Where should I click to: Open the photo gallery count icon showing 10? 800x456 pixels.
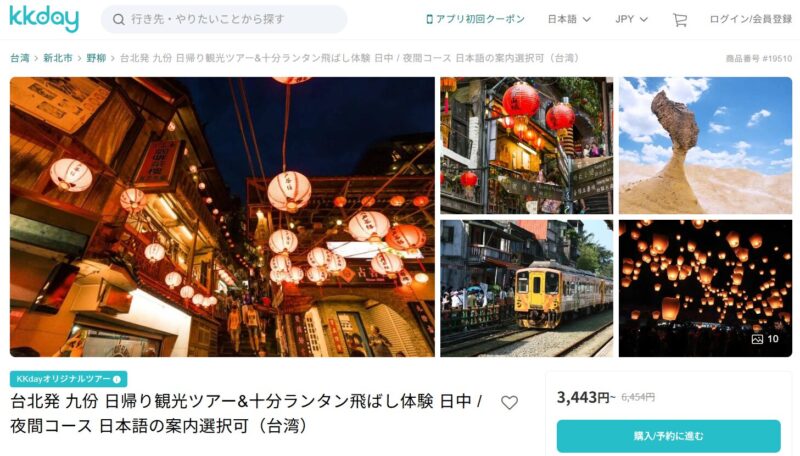pos(765,339)
